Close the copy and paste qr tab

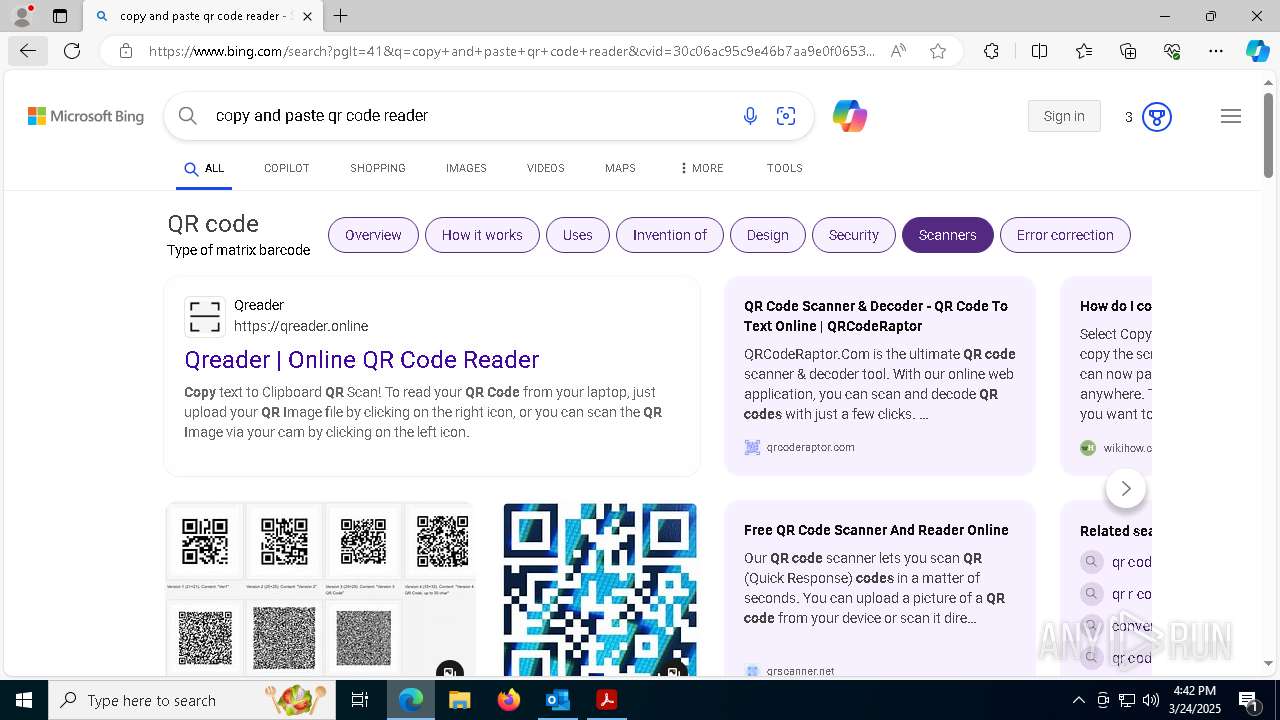click(307, 16)
